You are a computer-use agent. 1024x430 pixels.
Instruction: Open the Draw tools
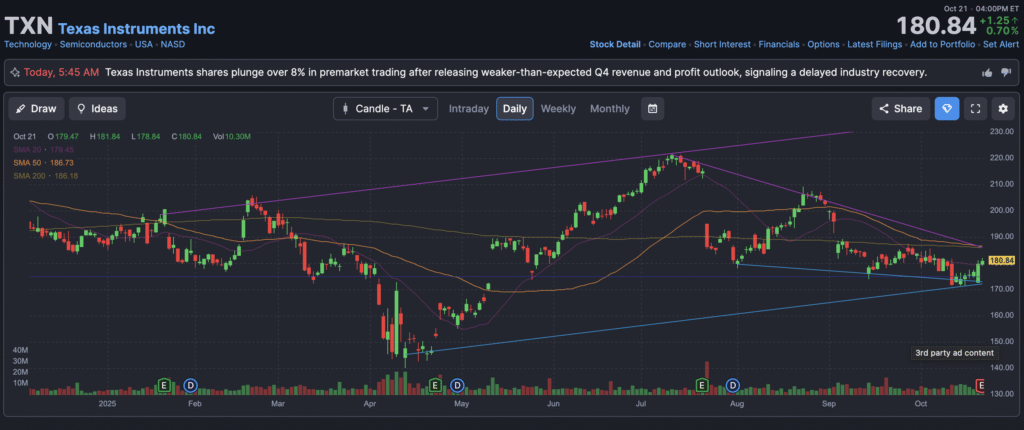tap(37, 108)
